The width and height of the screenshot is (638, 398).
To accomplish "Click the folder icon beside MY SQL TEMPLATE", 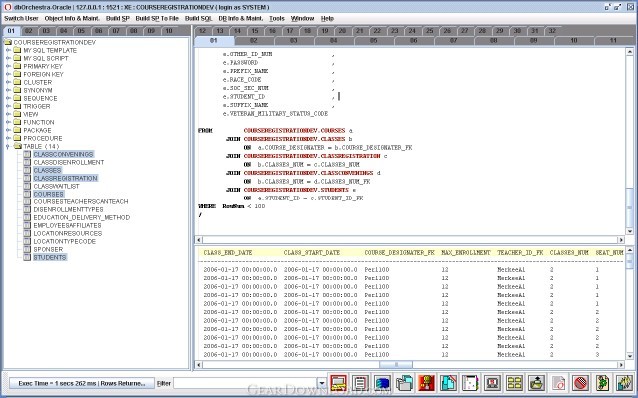I will click(x=17, y=50).
